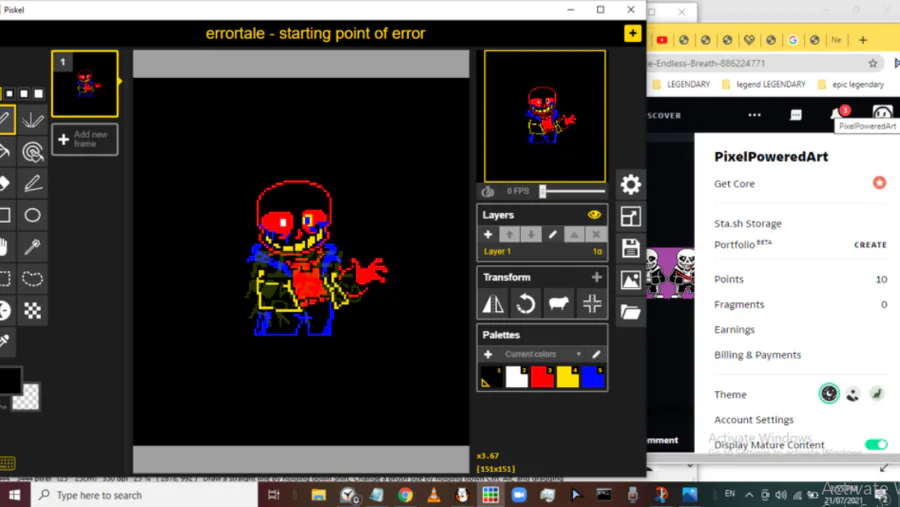
Task: Pick the yellow palette color
Action: (567, 377)
